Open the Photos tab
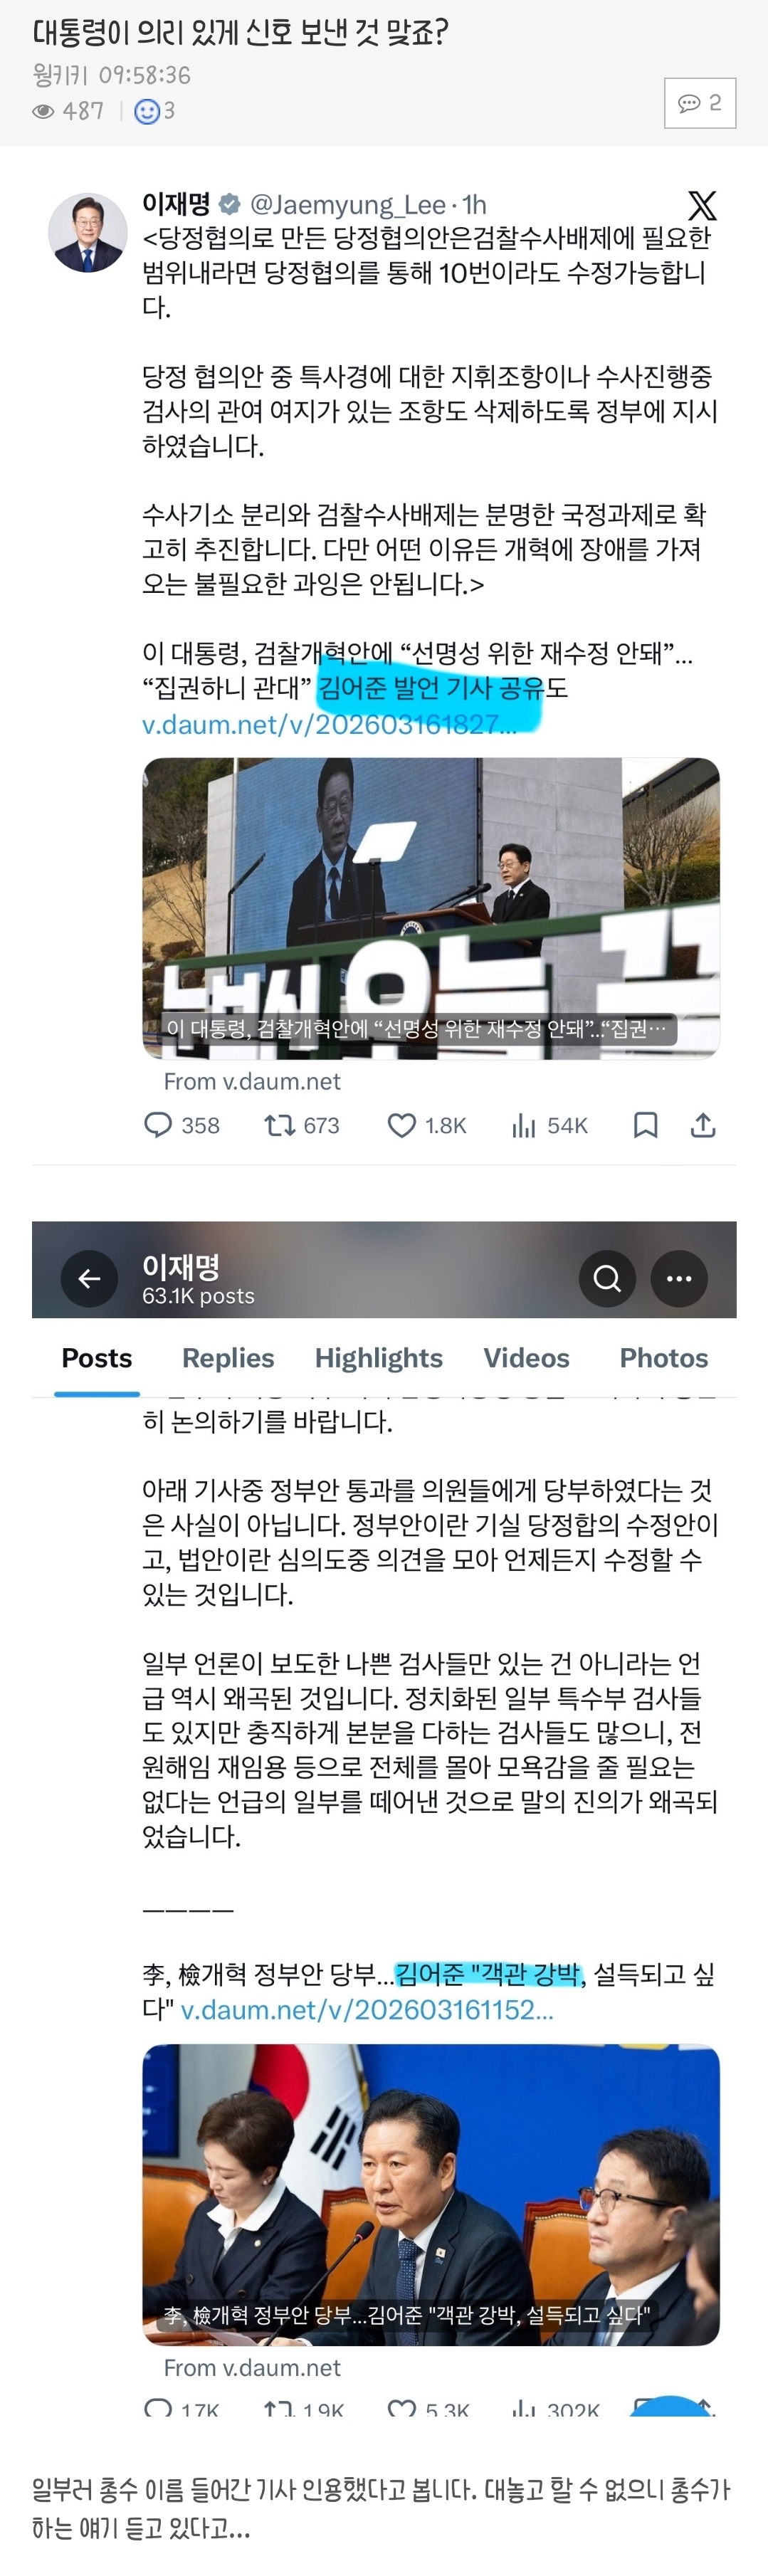This screenshot has height=2576, width=768. (664, 1357)
